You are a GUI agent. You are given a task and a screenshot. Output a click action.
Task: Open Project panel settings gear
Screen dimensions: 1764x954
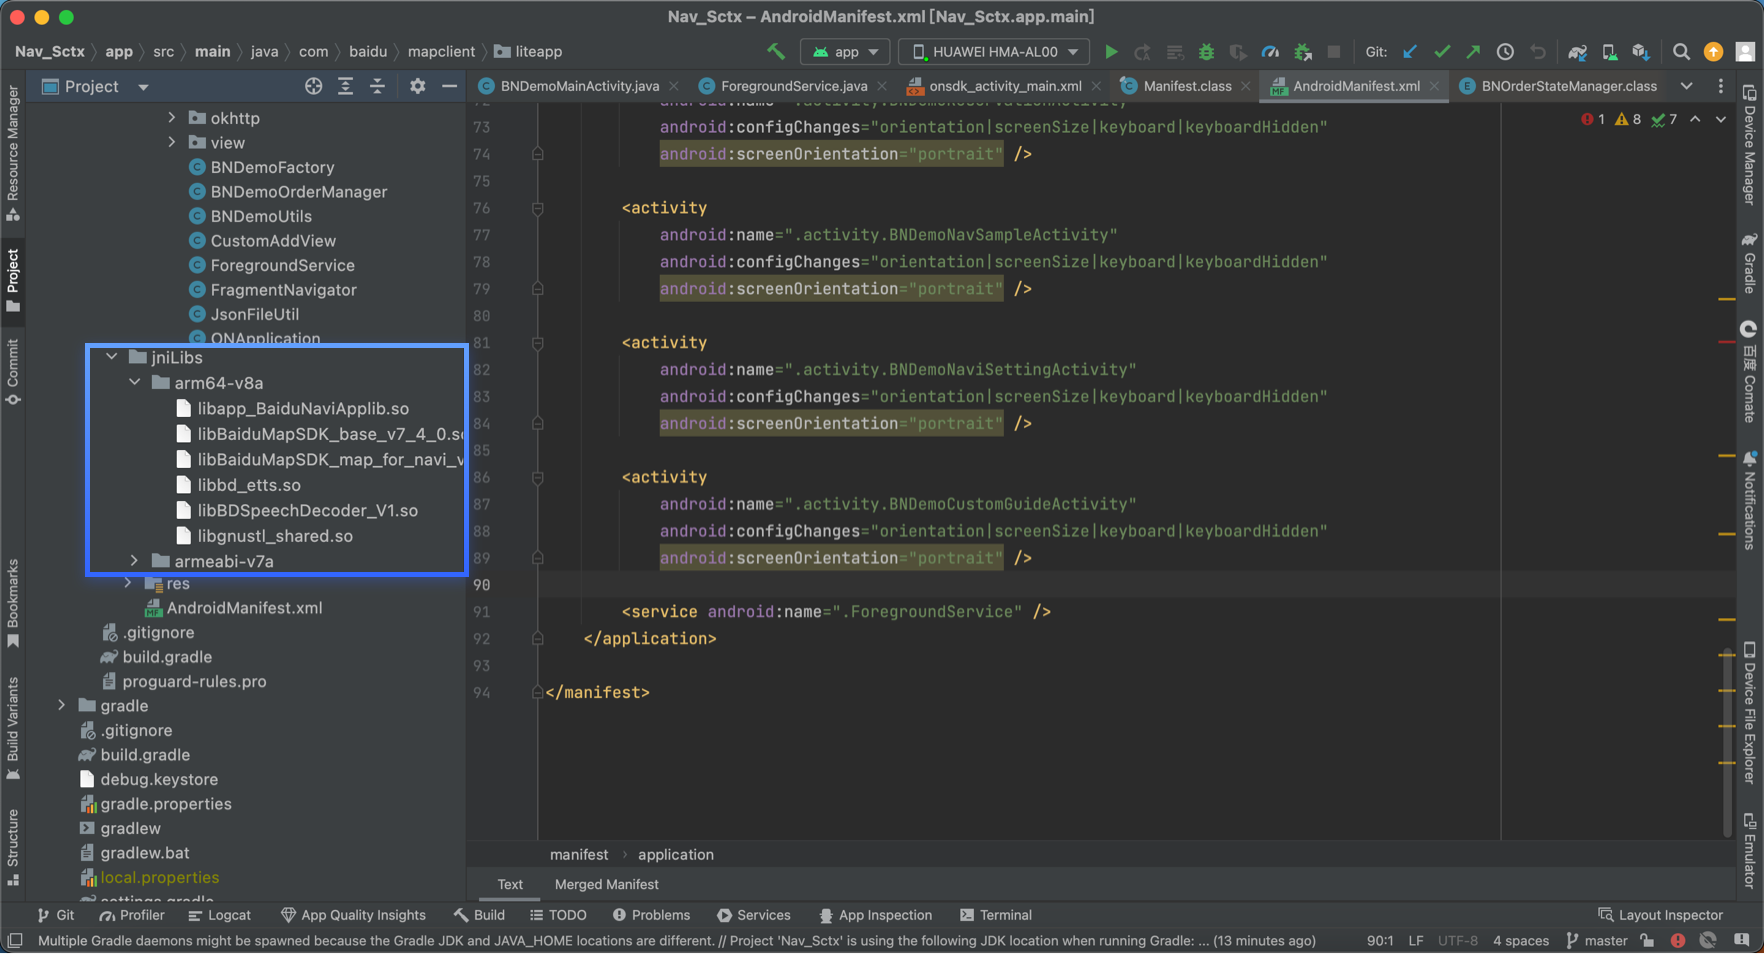point(418,87)
